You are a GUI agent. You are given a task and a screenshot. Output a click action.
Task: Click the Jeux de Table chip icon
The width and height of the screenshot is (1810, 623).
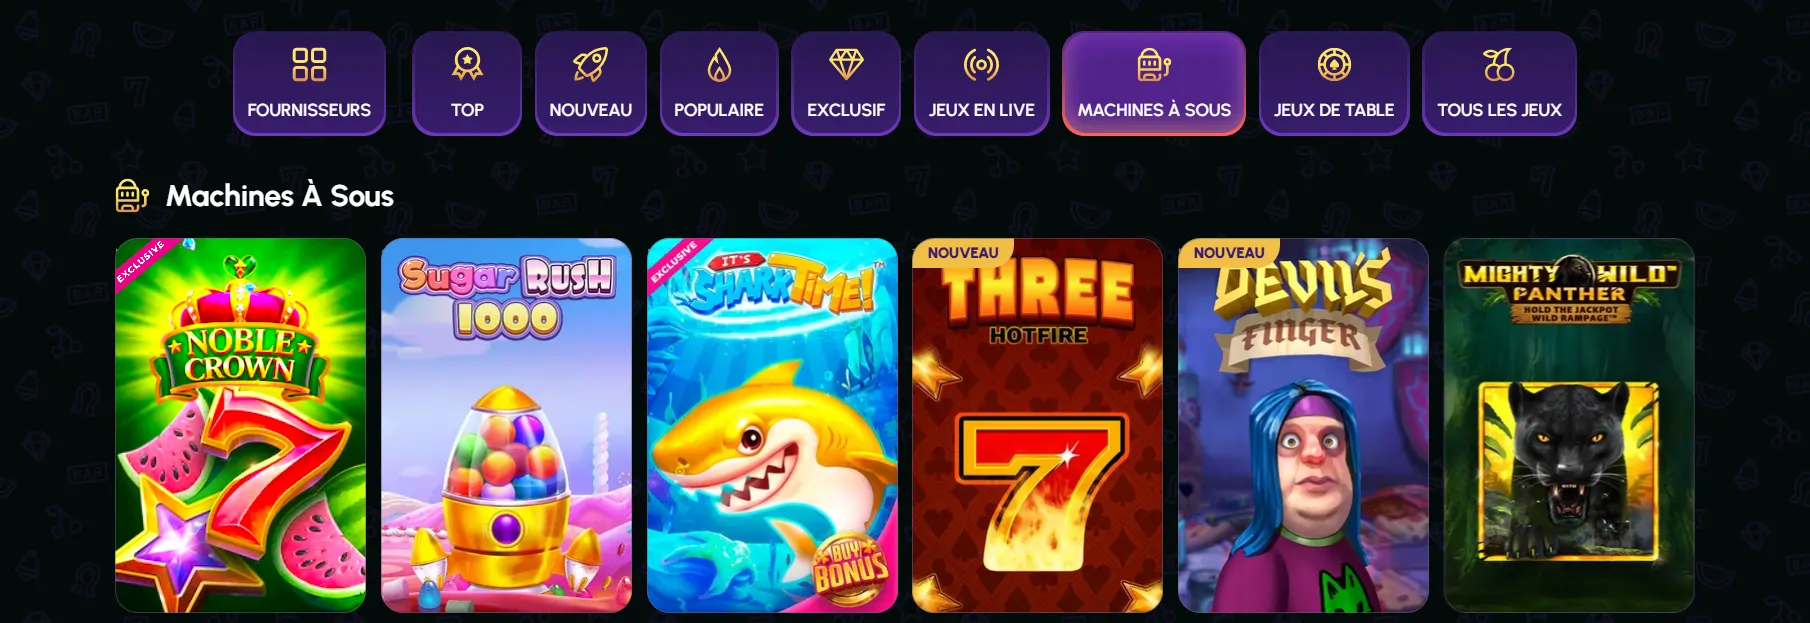pos(1334,65)
